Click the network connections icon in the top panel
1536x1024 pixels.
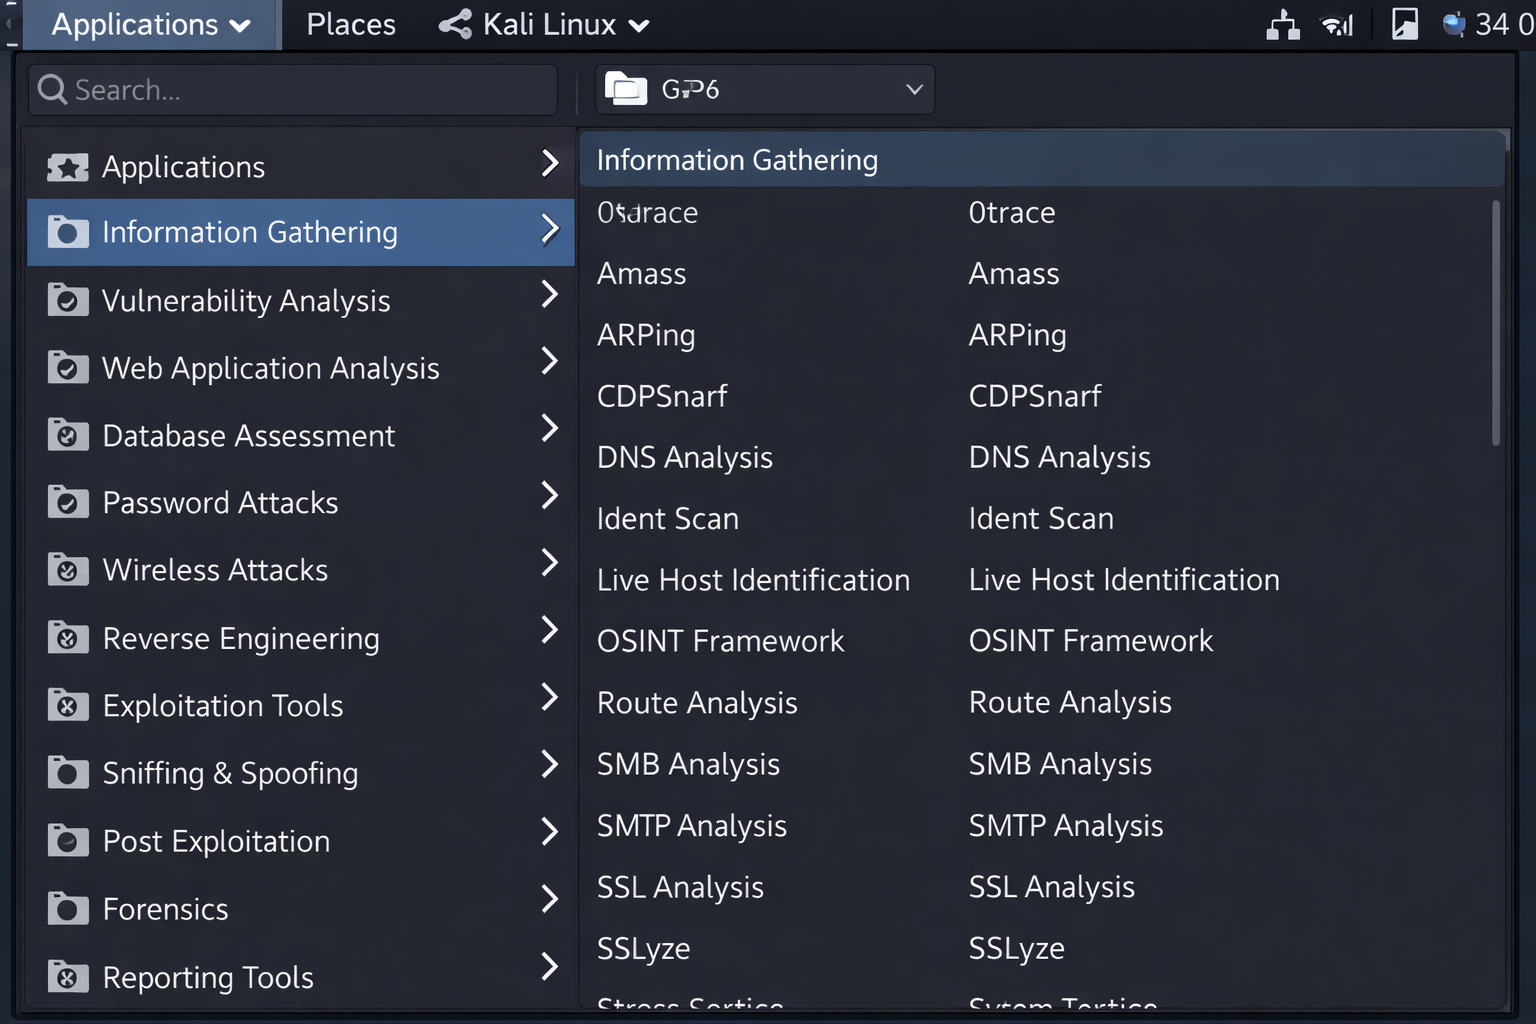[x=1283, y=24]
